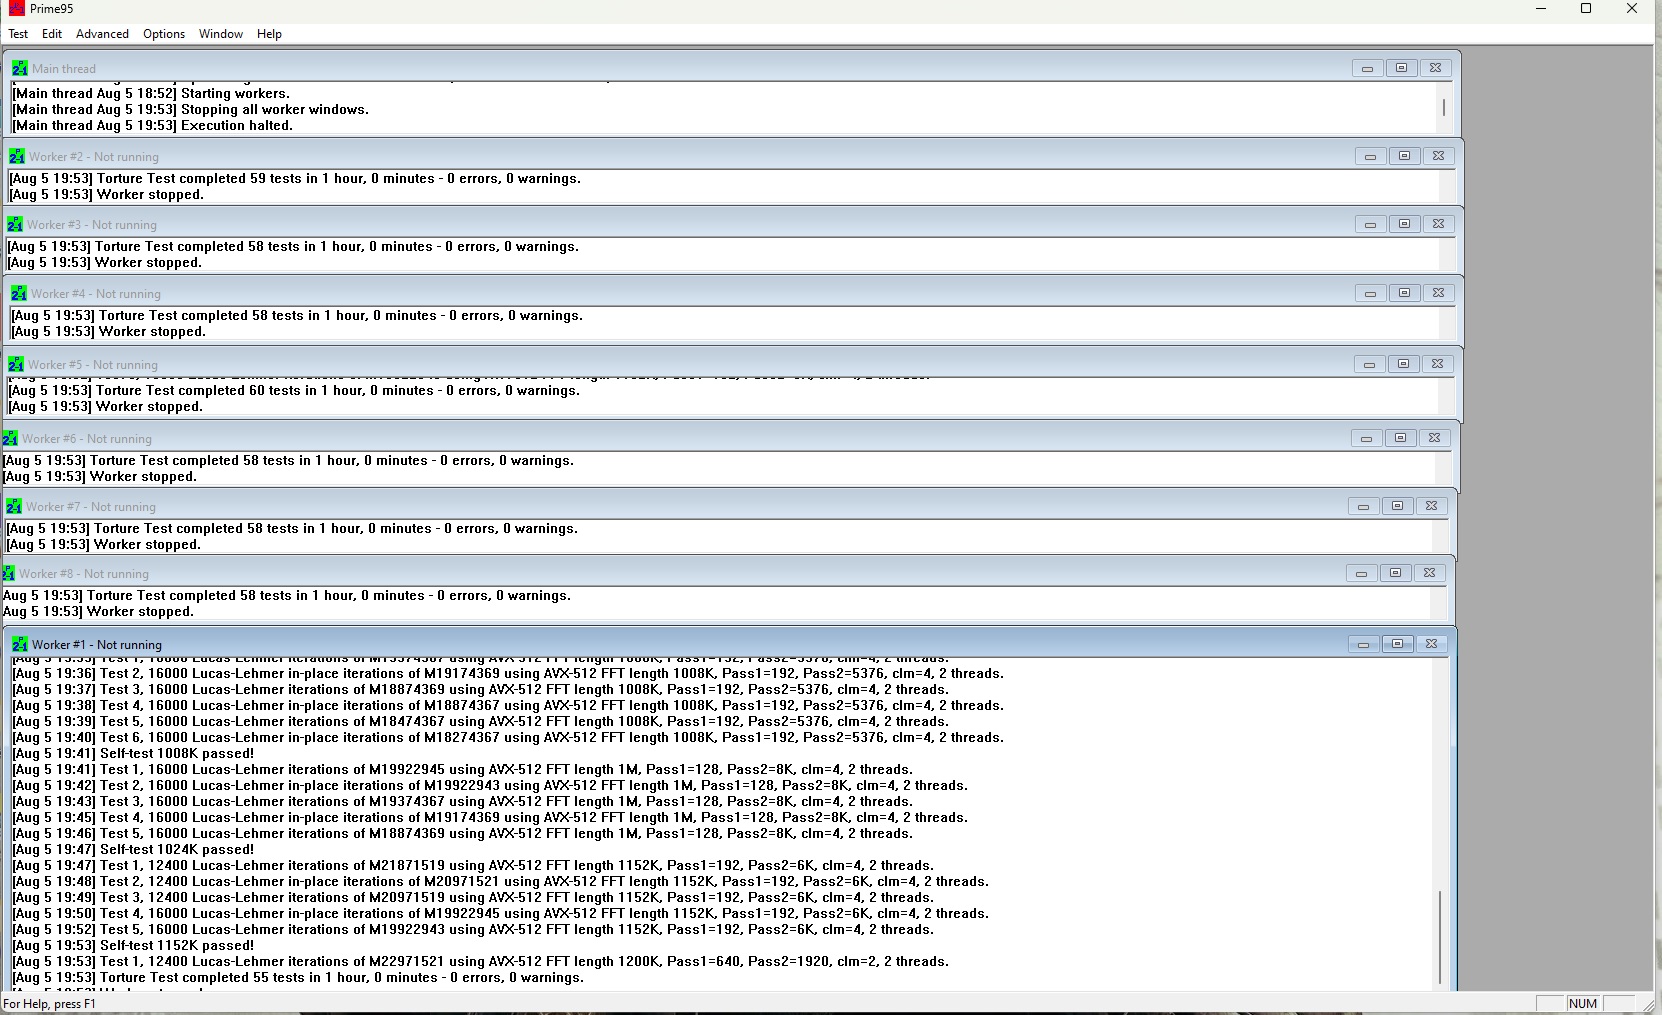
Task: Close the Worker #3 child window
Action: (x=1438, y=224)
